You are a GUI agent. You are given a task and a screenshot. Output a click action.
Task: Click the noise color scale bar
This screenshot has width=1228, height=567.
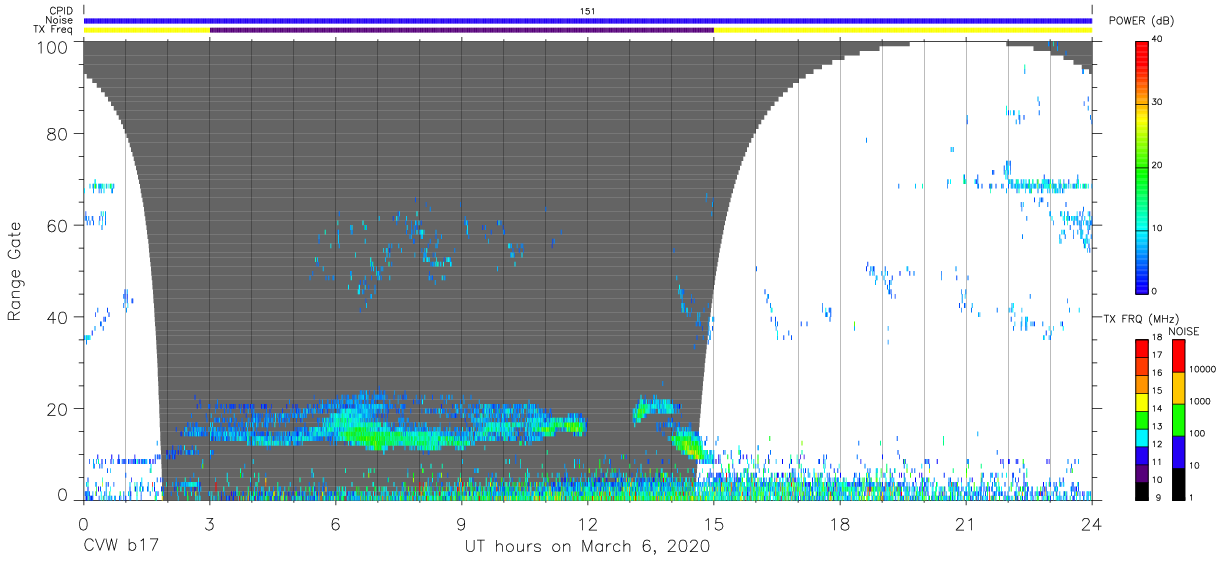click(x=1178, y=419)
